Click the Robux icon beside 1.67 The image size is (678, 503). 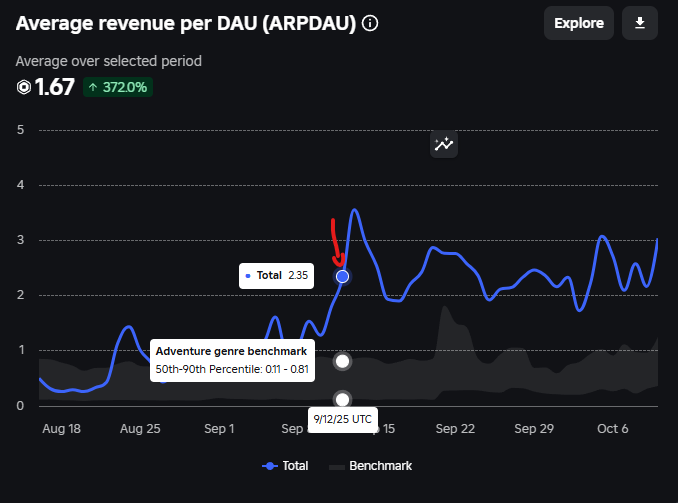[x=24, y=87]
